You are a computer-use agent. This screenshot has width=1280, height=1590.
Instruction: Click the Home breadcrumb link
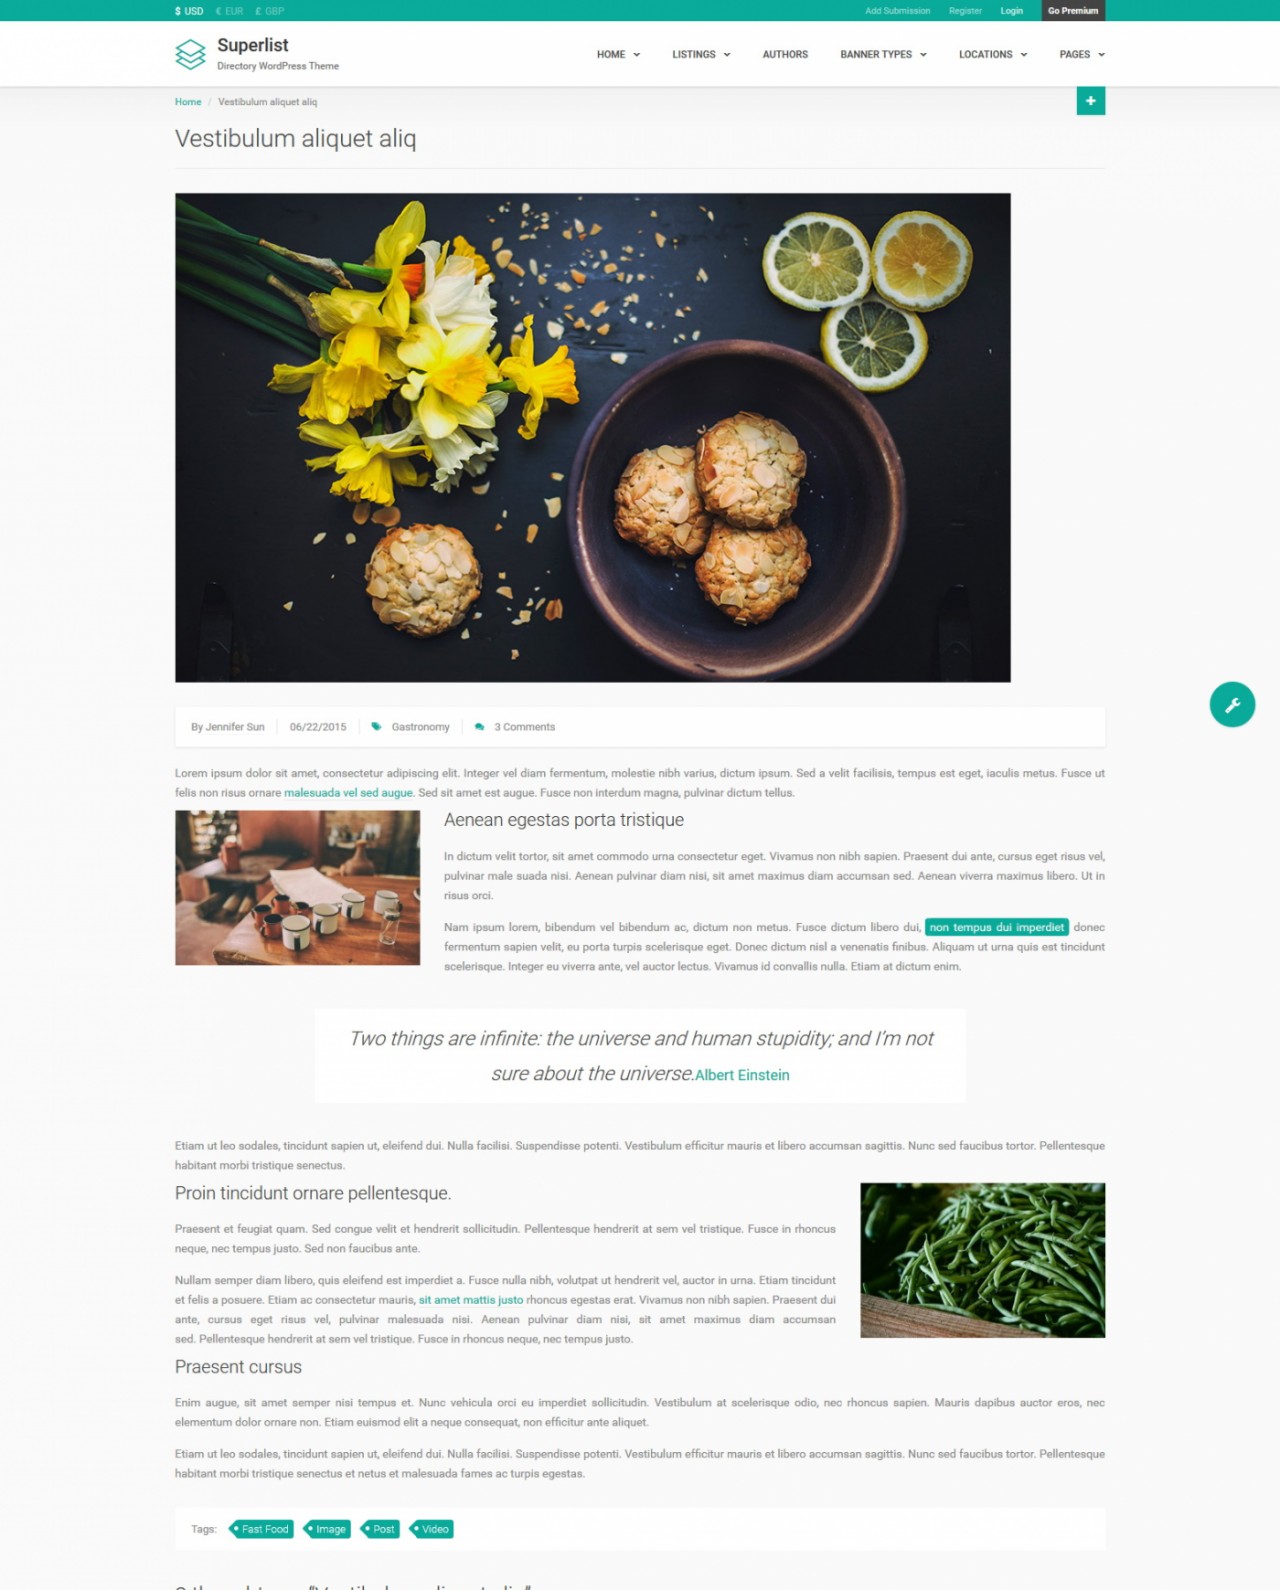click(x=188, y=102)
